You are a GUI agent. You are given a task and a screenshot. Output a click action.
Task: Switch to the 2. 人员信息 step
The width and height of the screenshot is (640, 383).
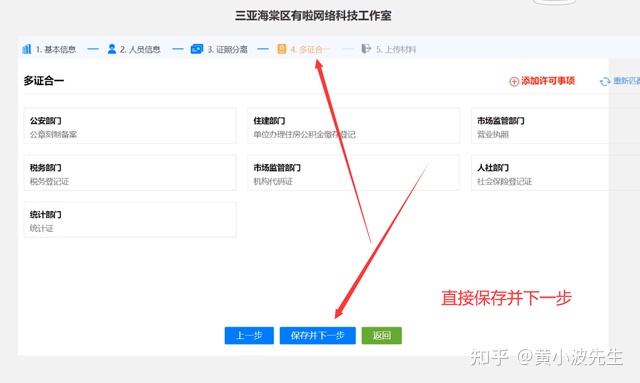133,49
